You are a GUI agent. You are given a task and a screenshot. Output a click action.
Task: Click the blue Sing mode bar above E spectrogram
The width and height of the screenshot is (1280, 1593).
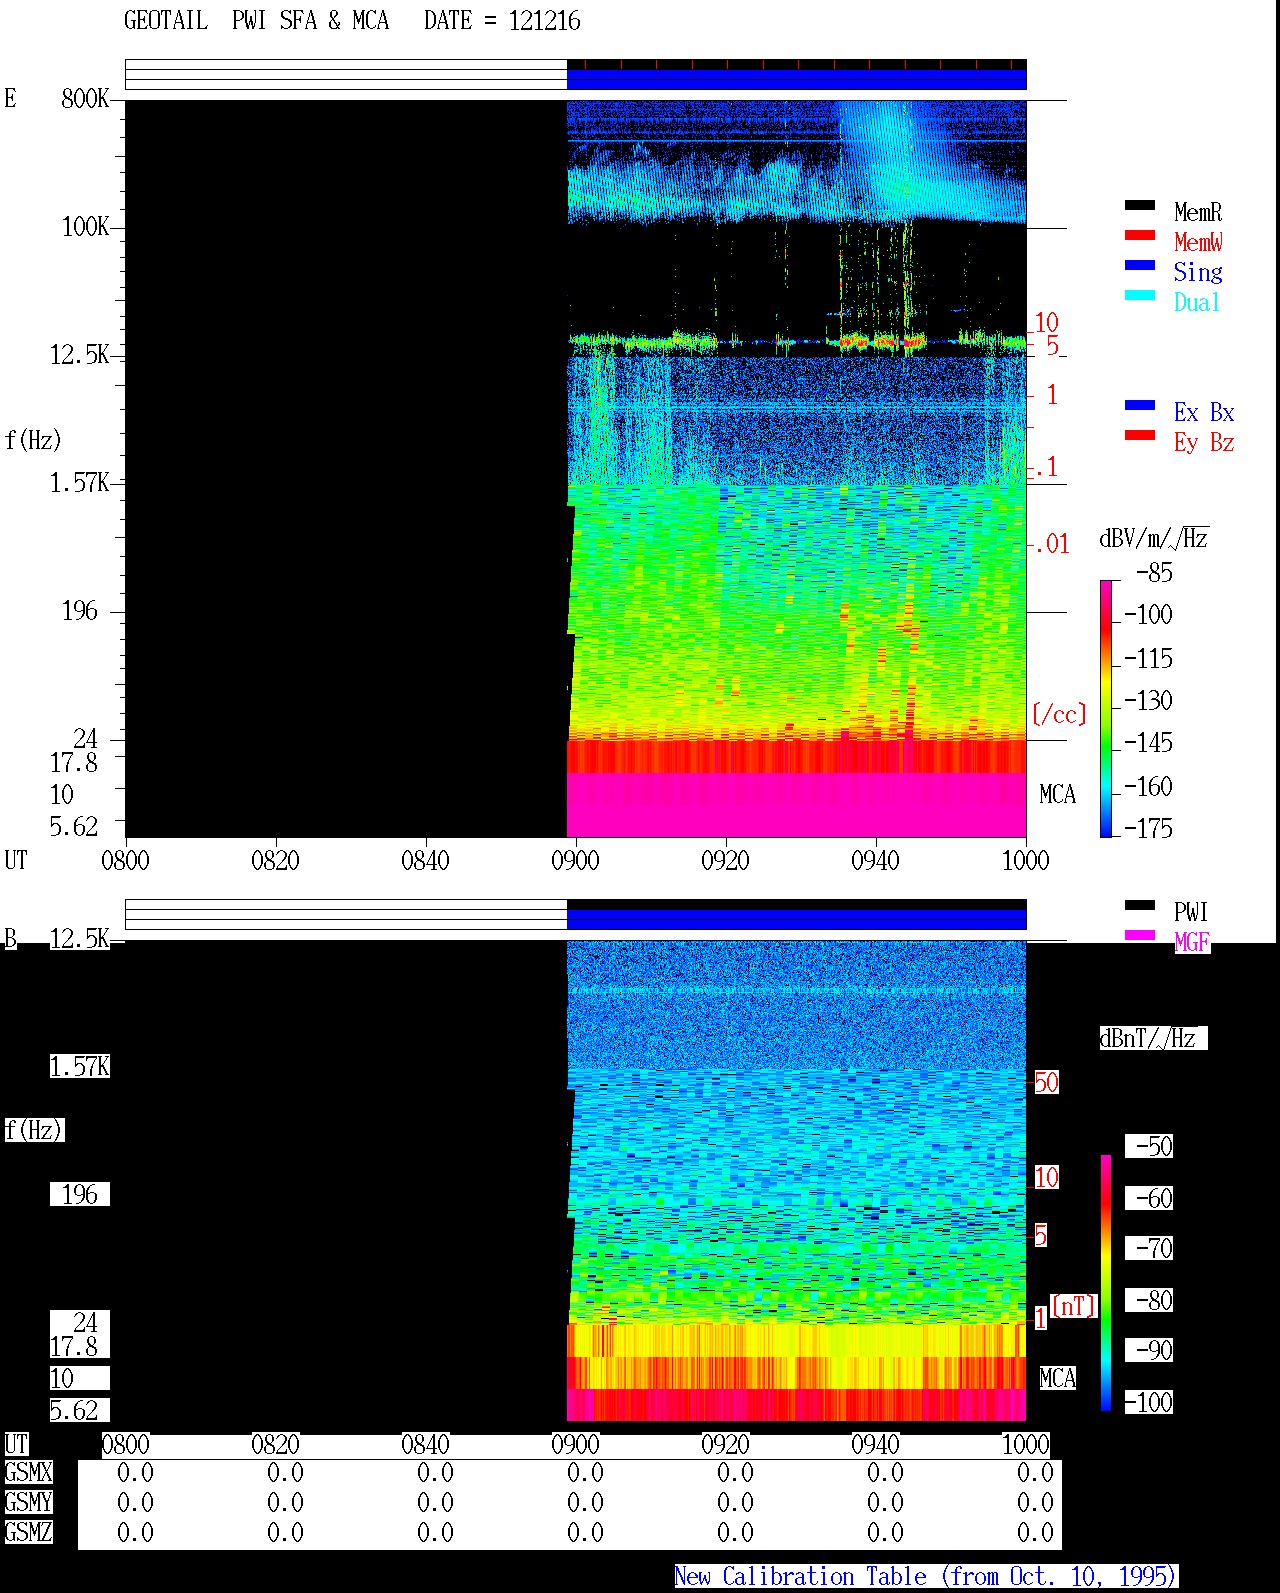click(x=796, y=79)
